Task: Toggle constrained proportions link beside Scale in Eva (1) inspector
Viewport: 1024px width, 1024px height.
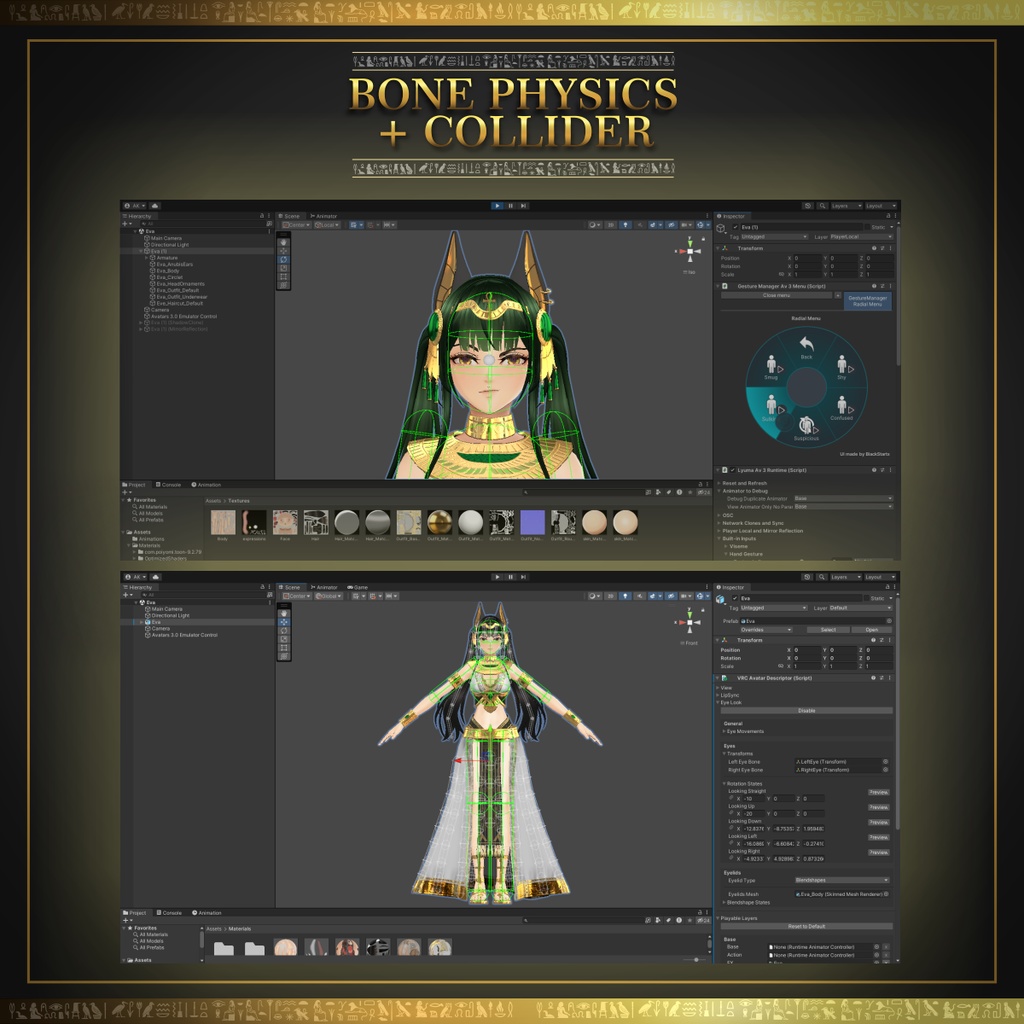Action: pos(781,274)
